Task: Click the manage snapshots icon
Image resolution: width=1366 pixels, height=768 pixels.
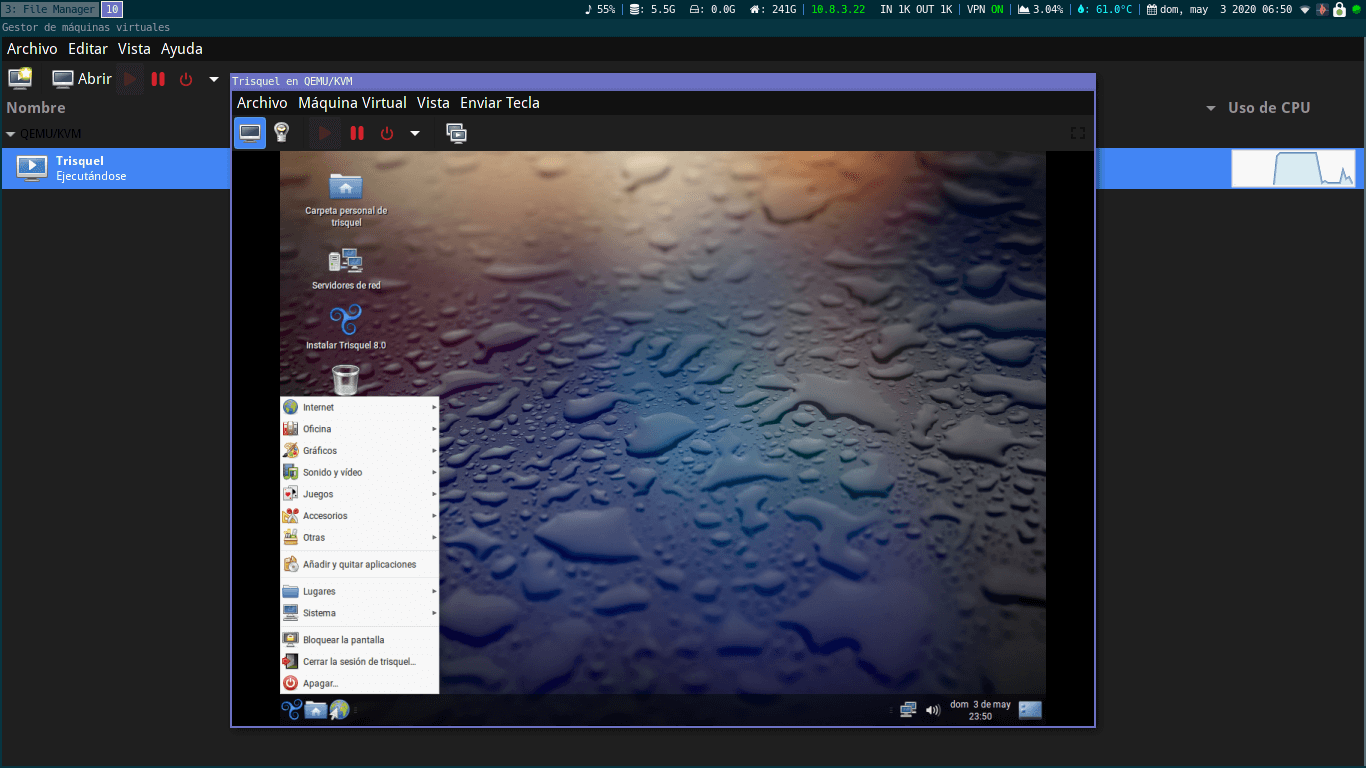Action: tap(456, 133)
